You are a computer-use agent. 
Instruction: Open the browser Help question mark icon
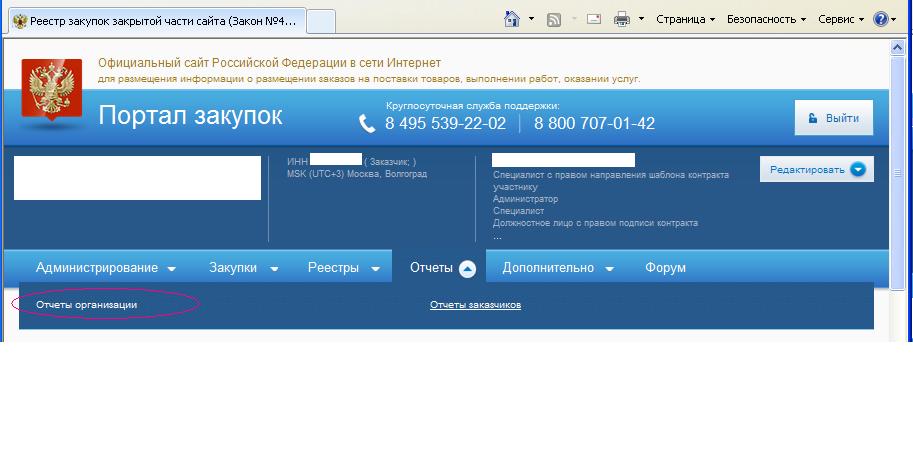tap(880, 19)
